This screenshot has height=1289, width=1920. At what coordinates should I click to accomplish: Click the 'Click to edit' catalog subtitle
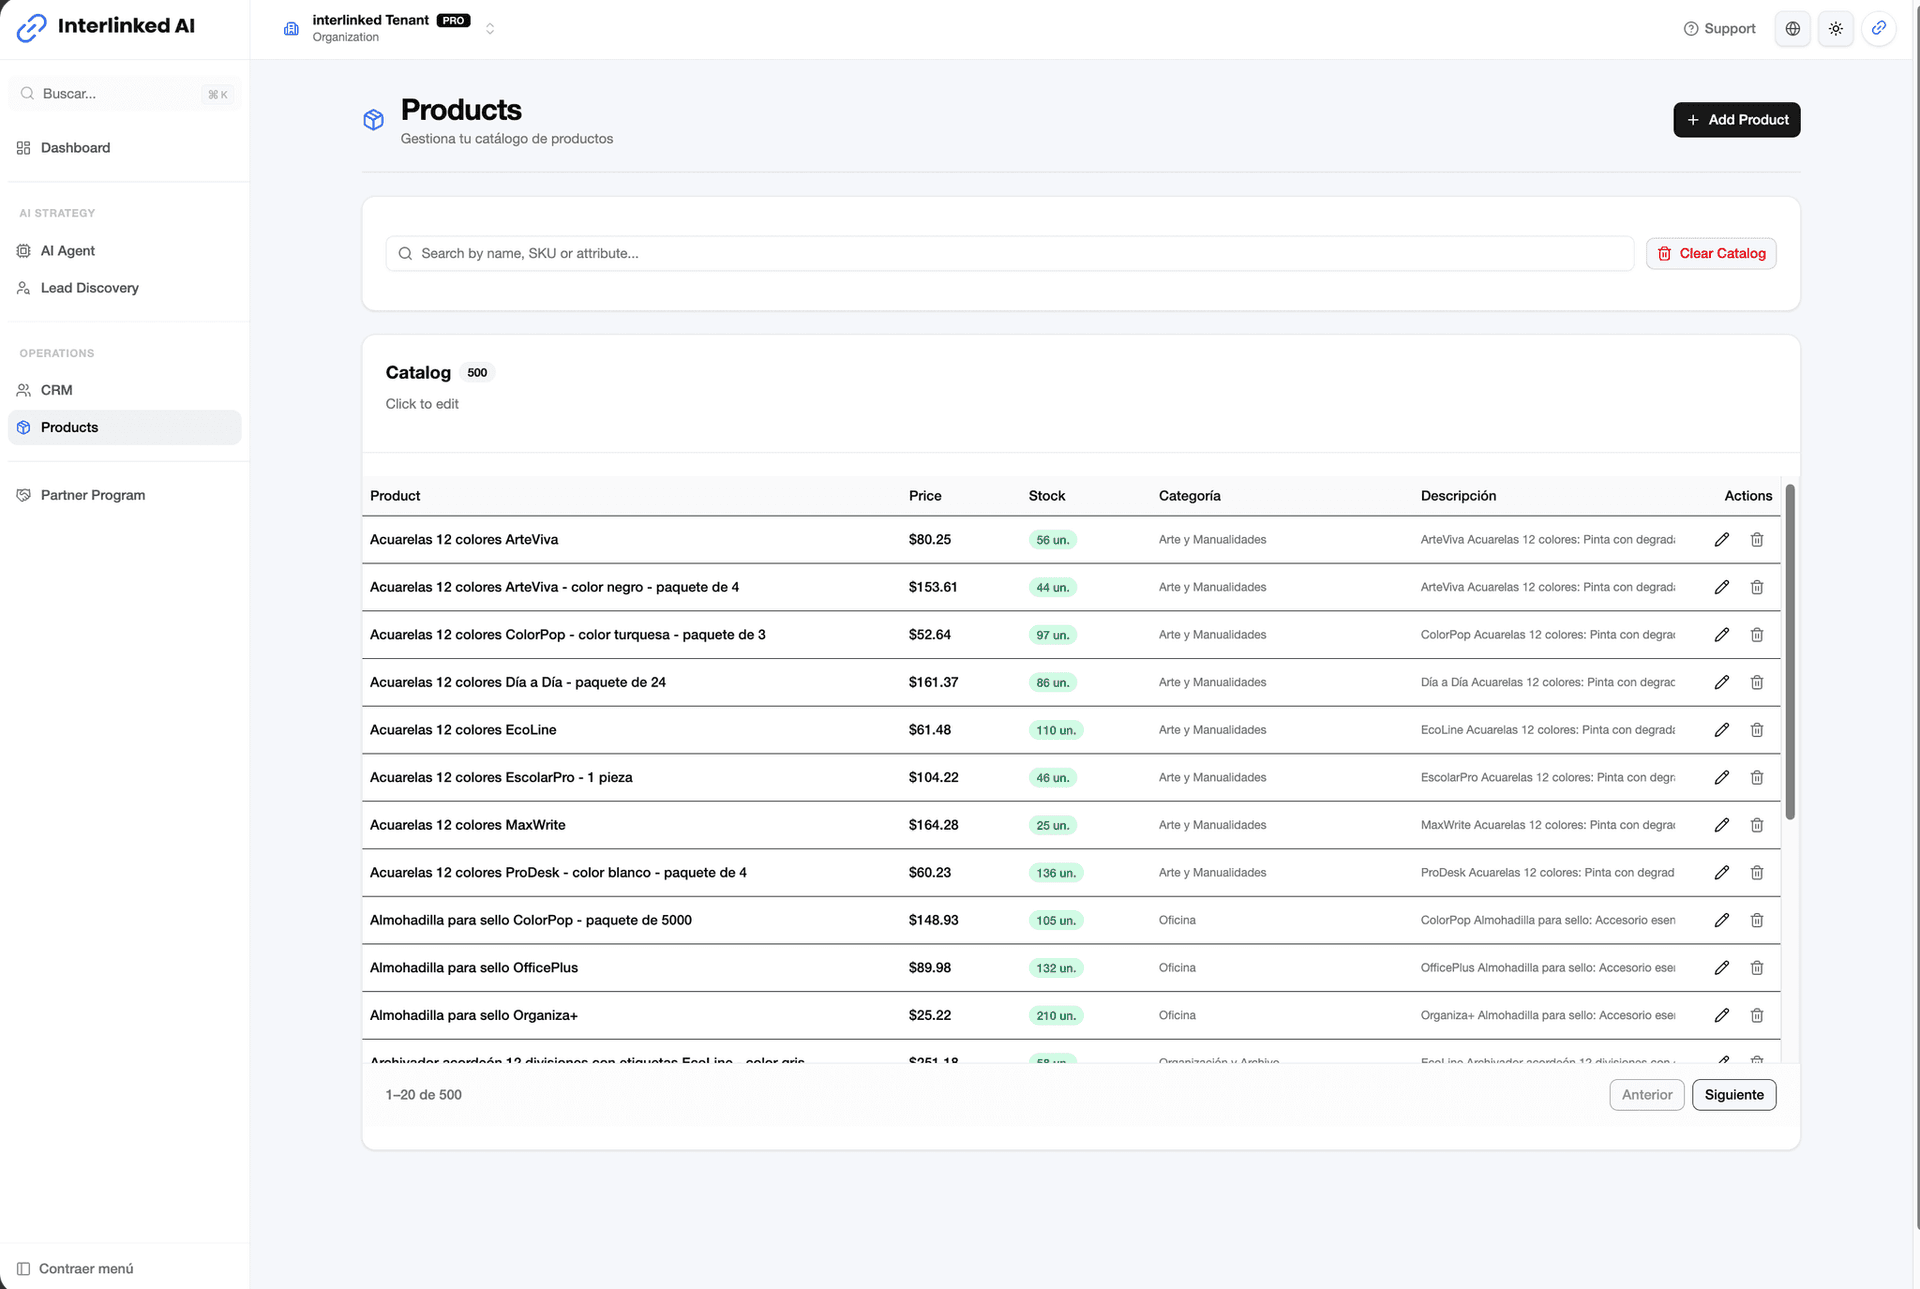tap(422, 404)
